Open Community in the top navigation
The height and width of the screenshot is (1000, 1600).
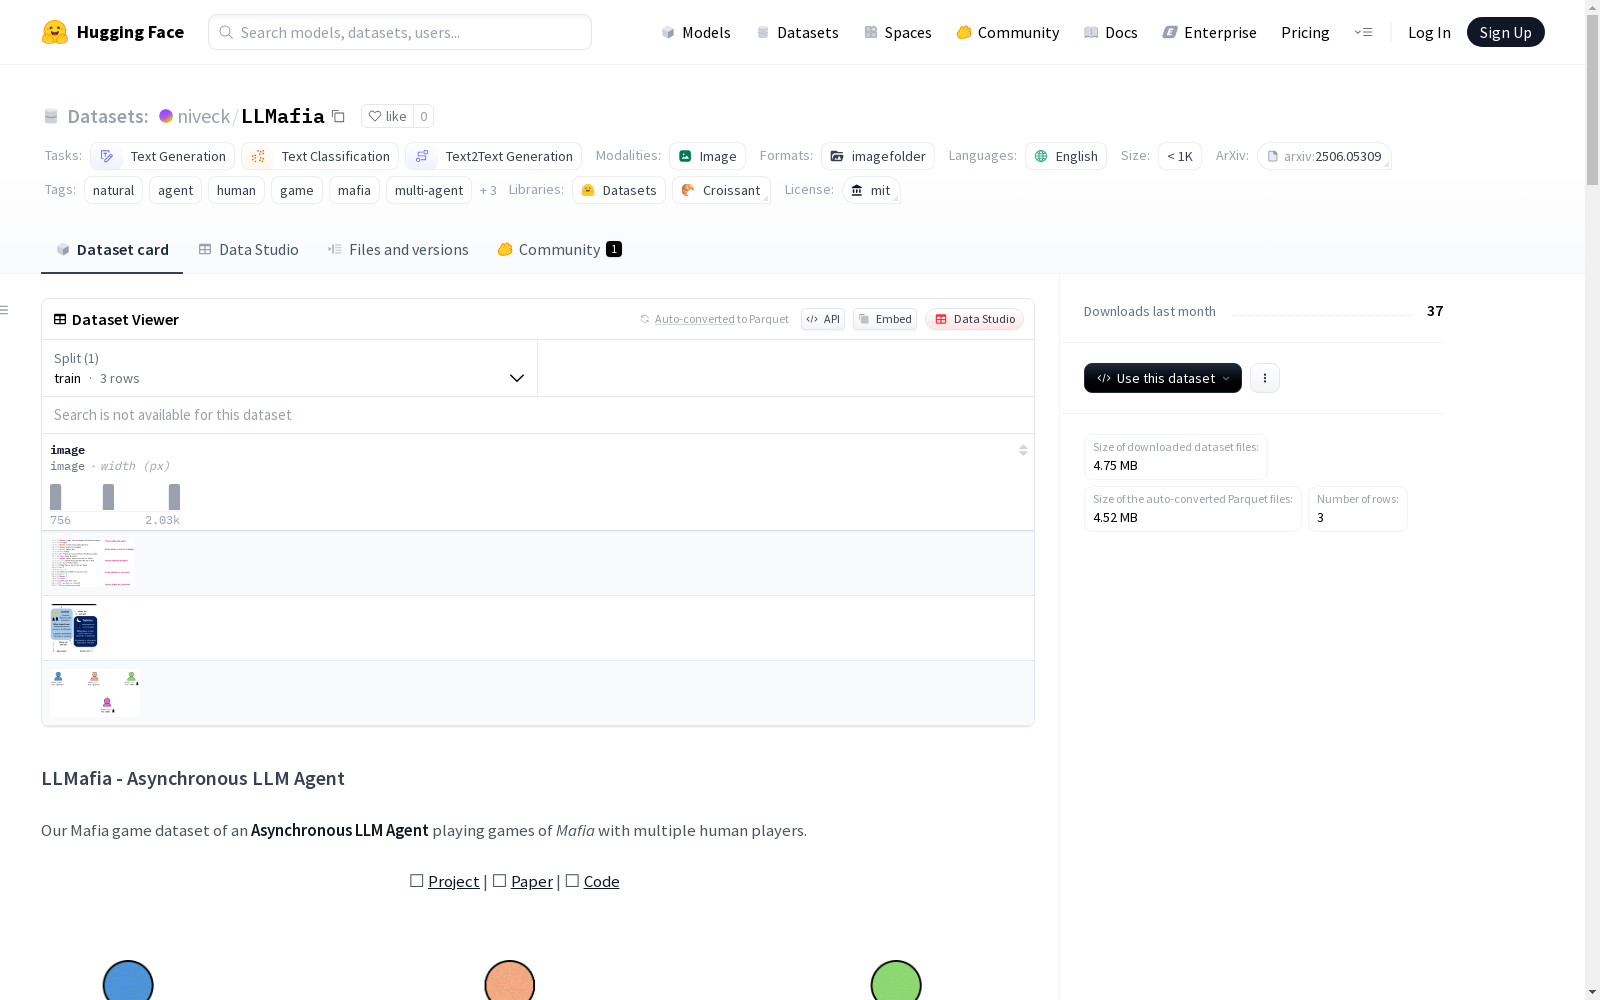click(1007, 32)
